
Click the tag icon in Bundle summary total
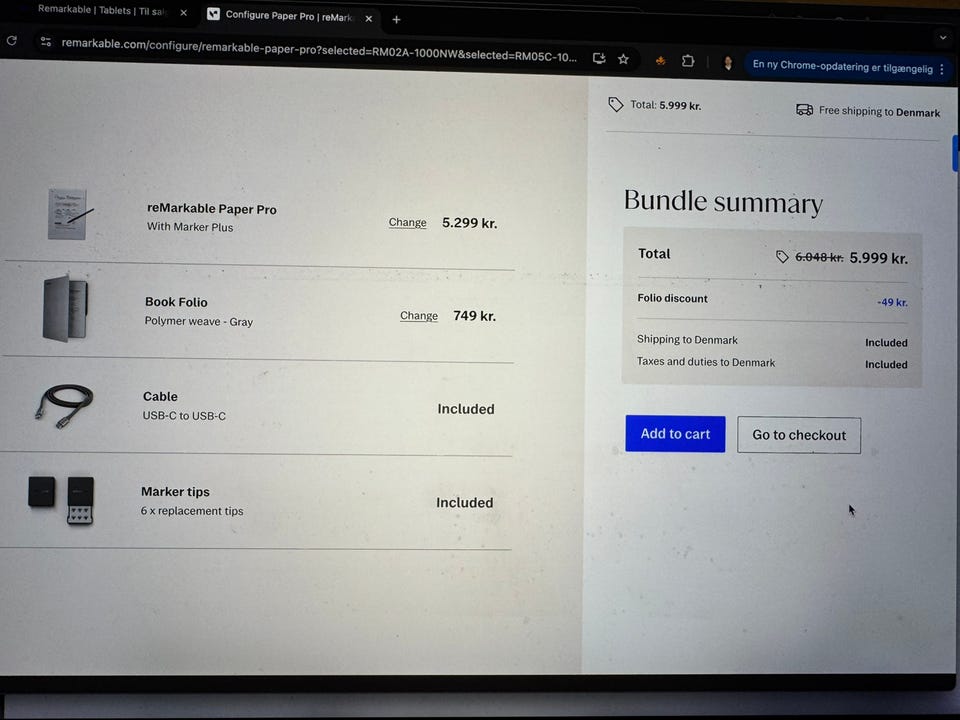[782, 256]
